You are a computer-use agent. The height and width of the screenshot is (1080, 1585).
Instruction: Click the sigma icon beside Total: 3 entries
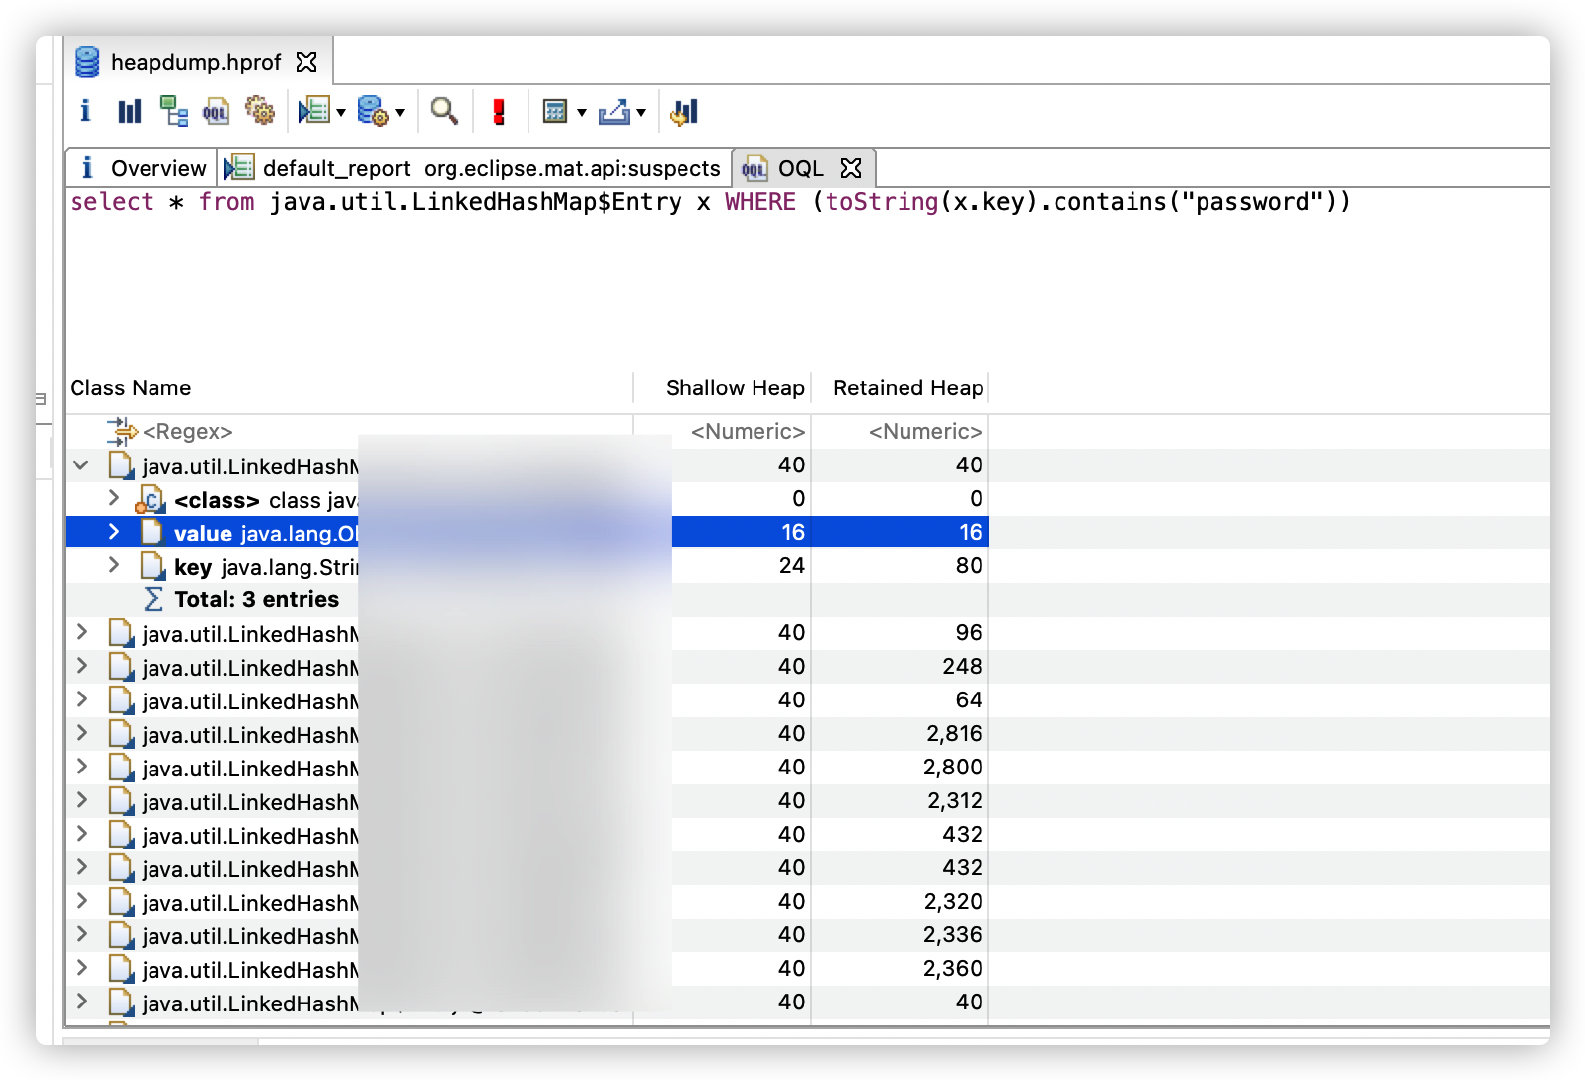point(154,599)
